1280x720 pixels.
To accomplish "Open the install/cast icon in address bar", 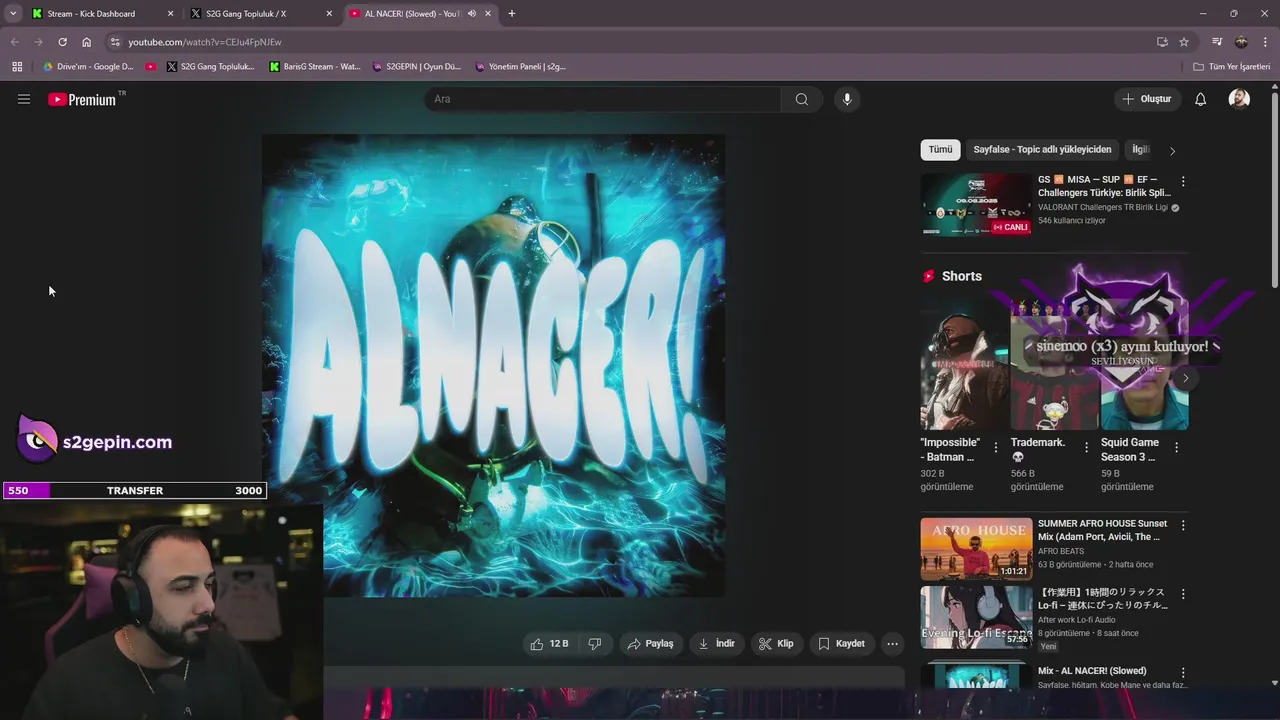I will [x=1162, y=42].
